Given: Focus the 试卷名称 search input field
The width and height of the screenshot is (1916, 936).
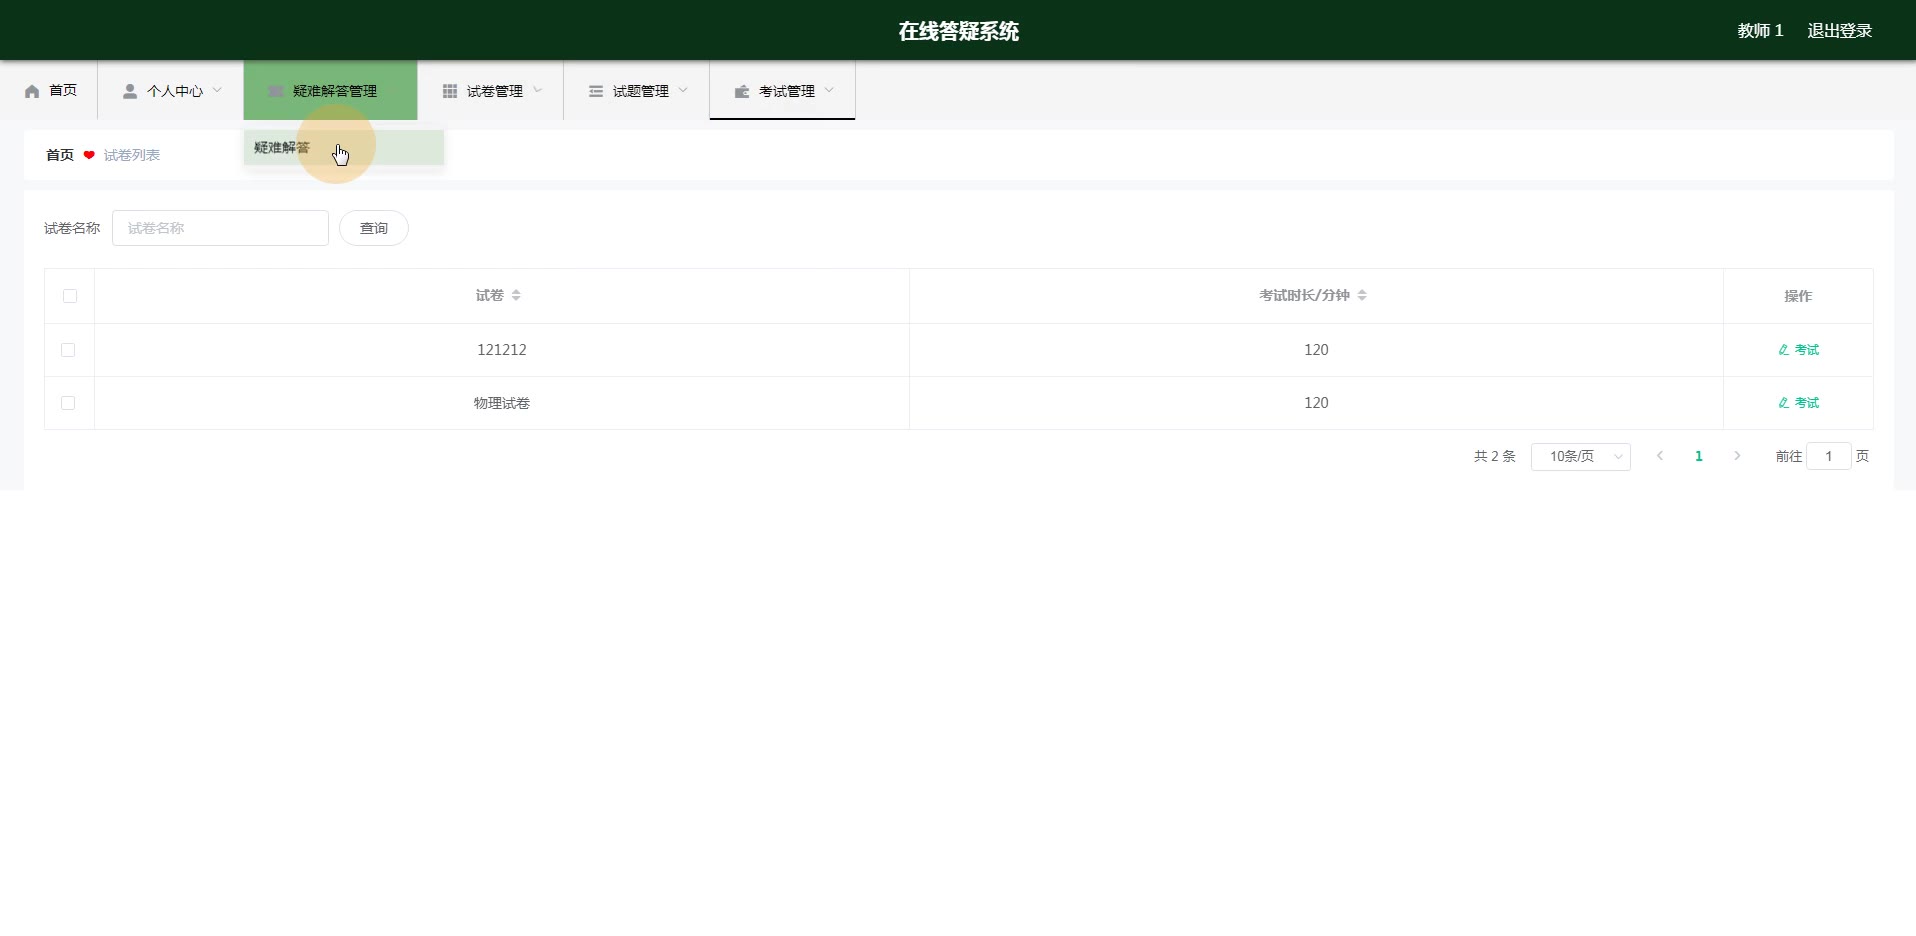Looking at the screenshot, I should click(x=220, y=228).
